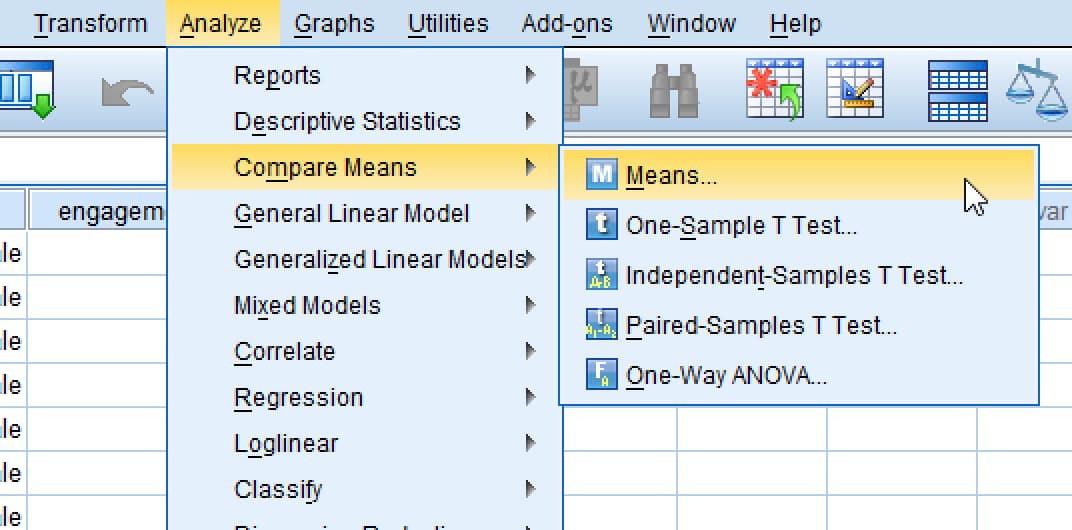Click the Insert Variable toolbar icon
The image size is (1072, 530).
tap(855, 88)
